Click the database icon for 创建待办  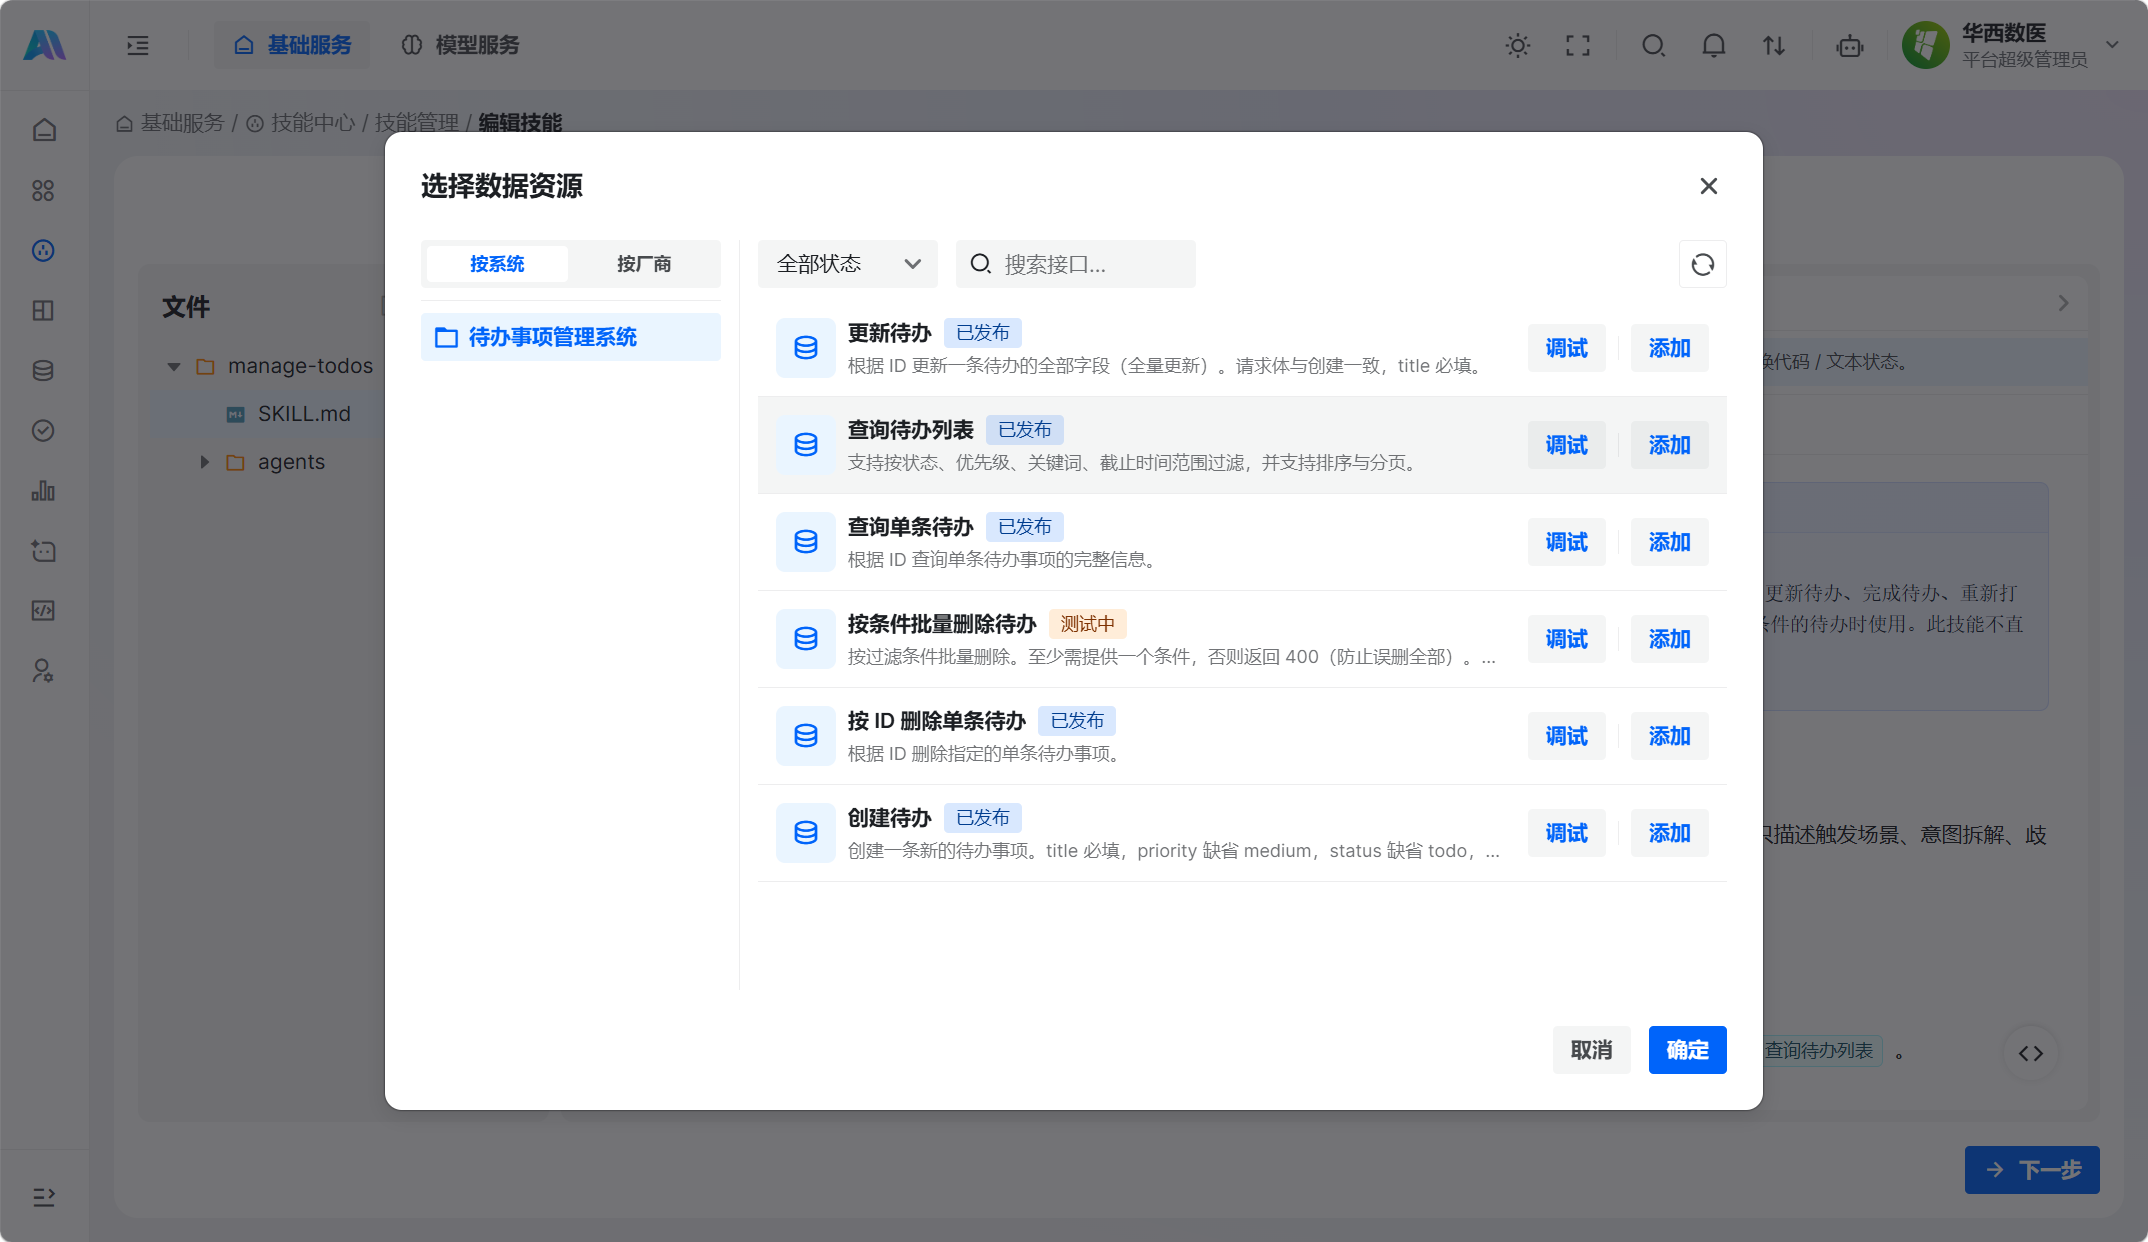click(806, 833)
